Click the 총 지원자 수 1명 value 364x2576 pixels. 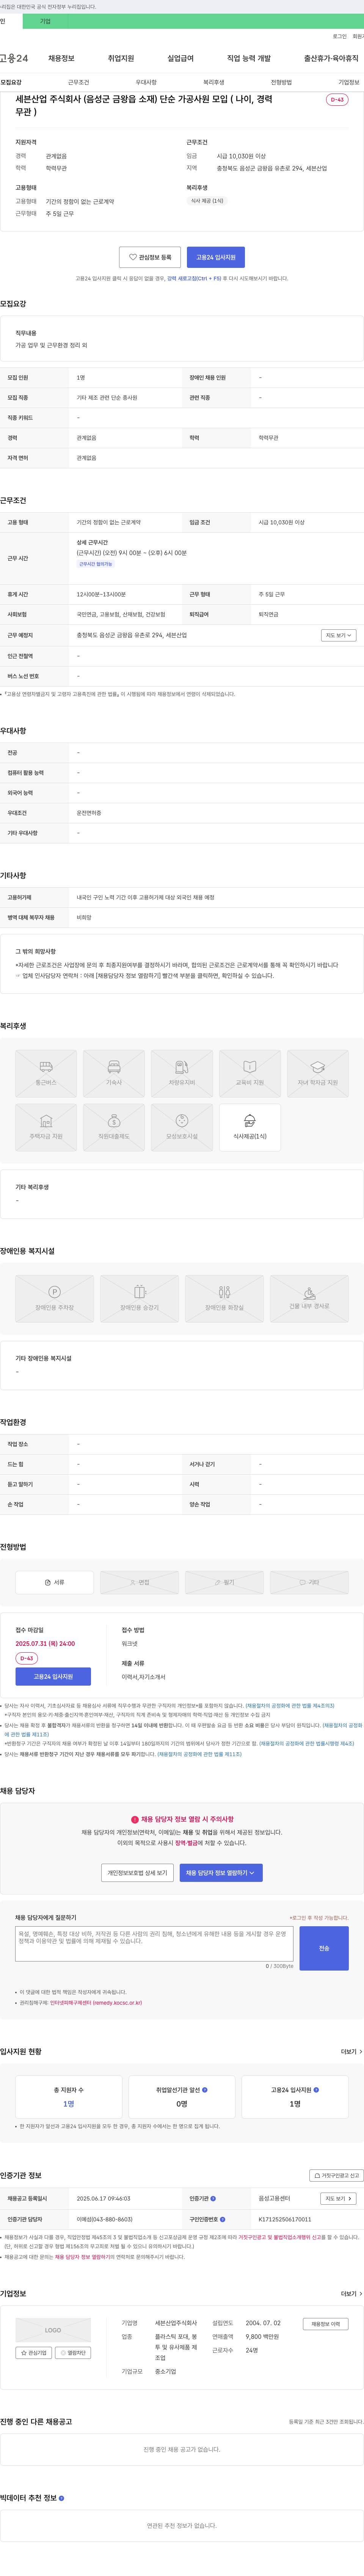tap(69, 2104)
